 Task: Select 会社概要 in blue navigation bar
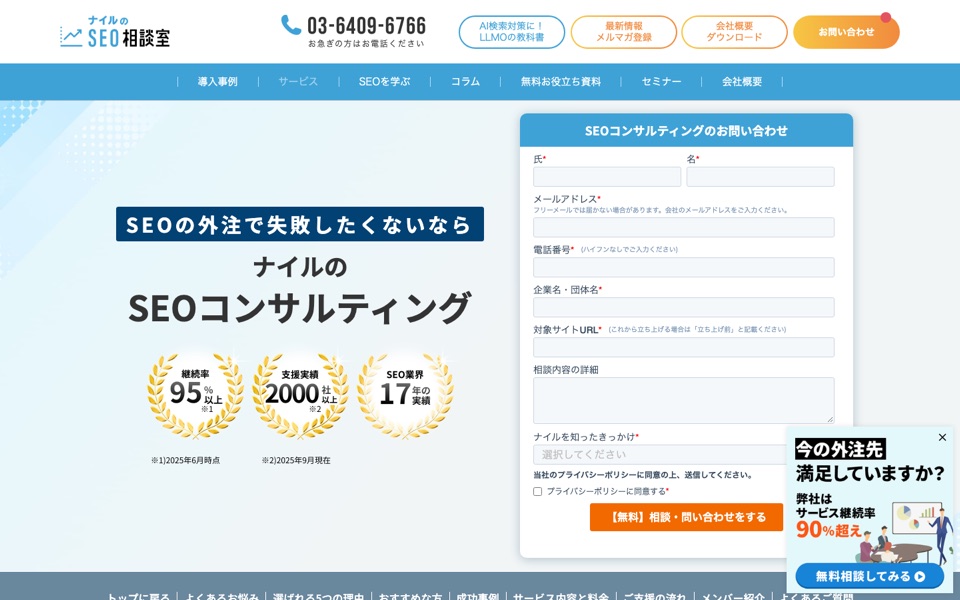[x=742, y=81]
